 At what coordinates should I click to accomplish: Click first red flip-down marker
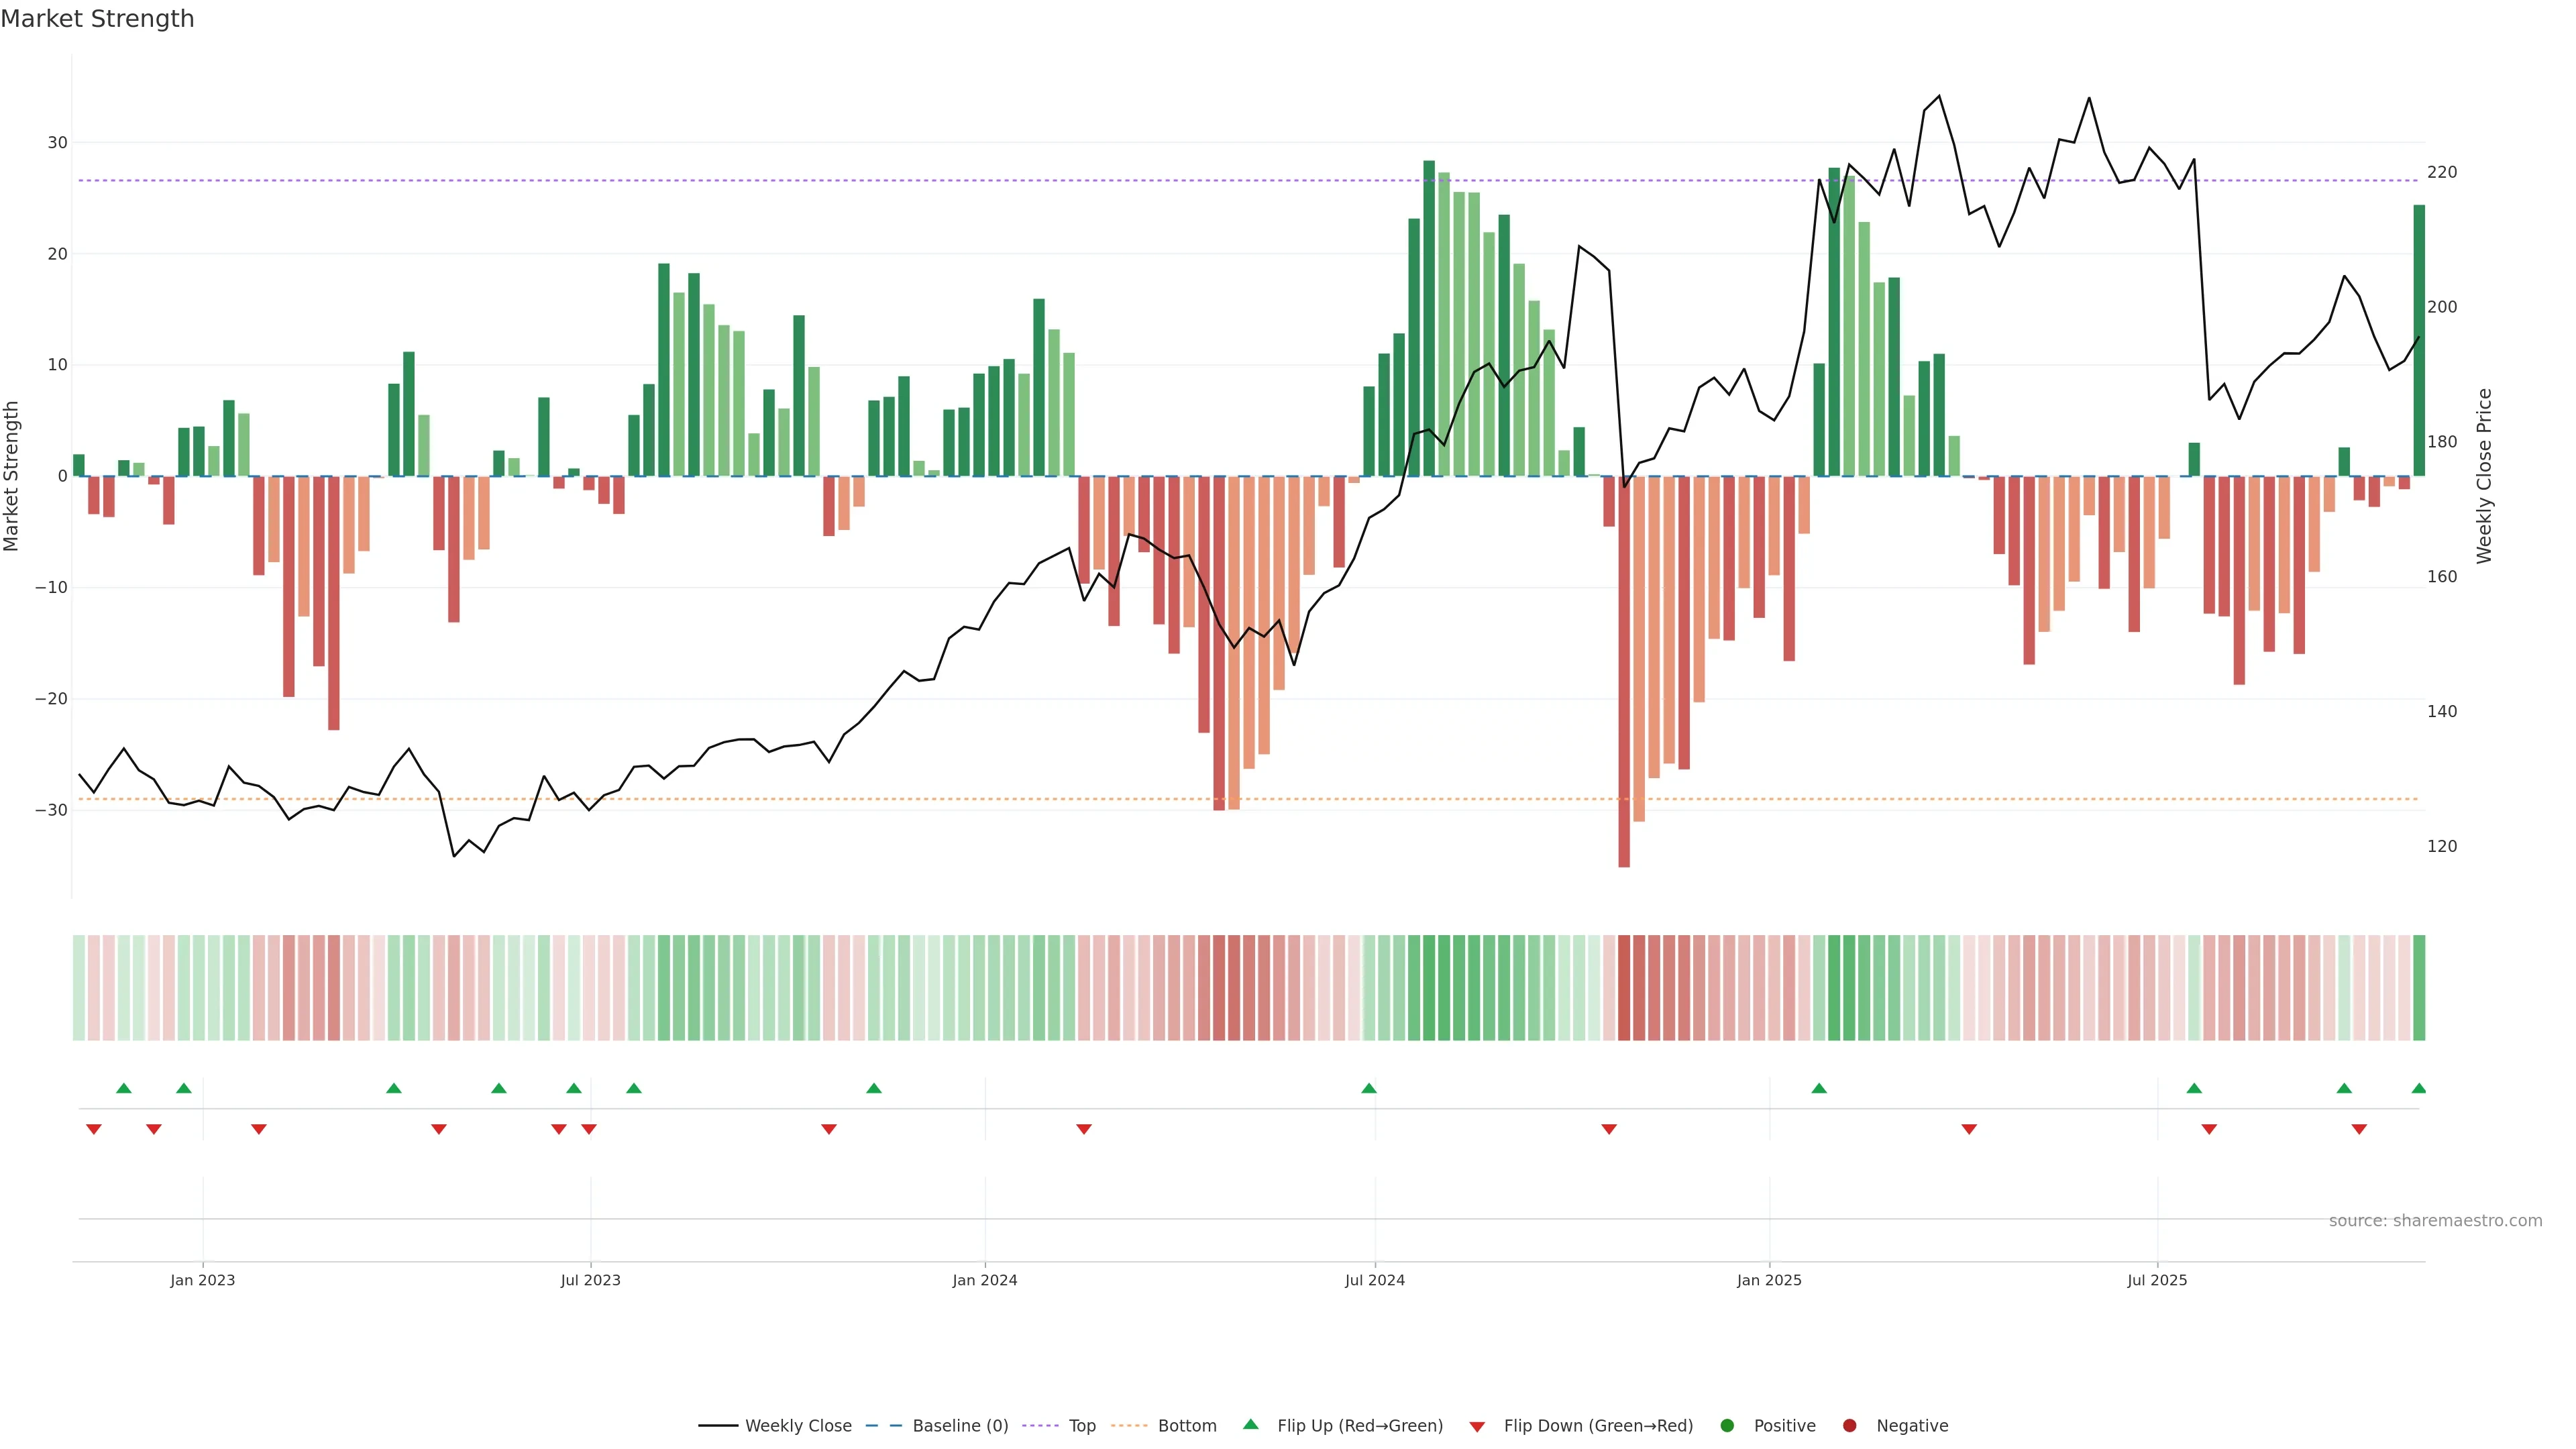(x=94, y=1129)
